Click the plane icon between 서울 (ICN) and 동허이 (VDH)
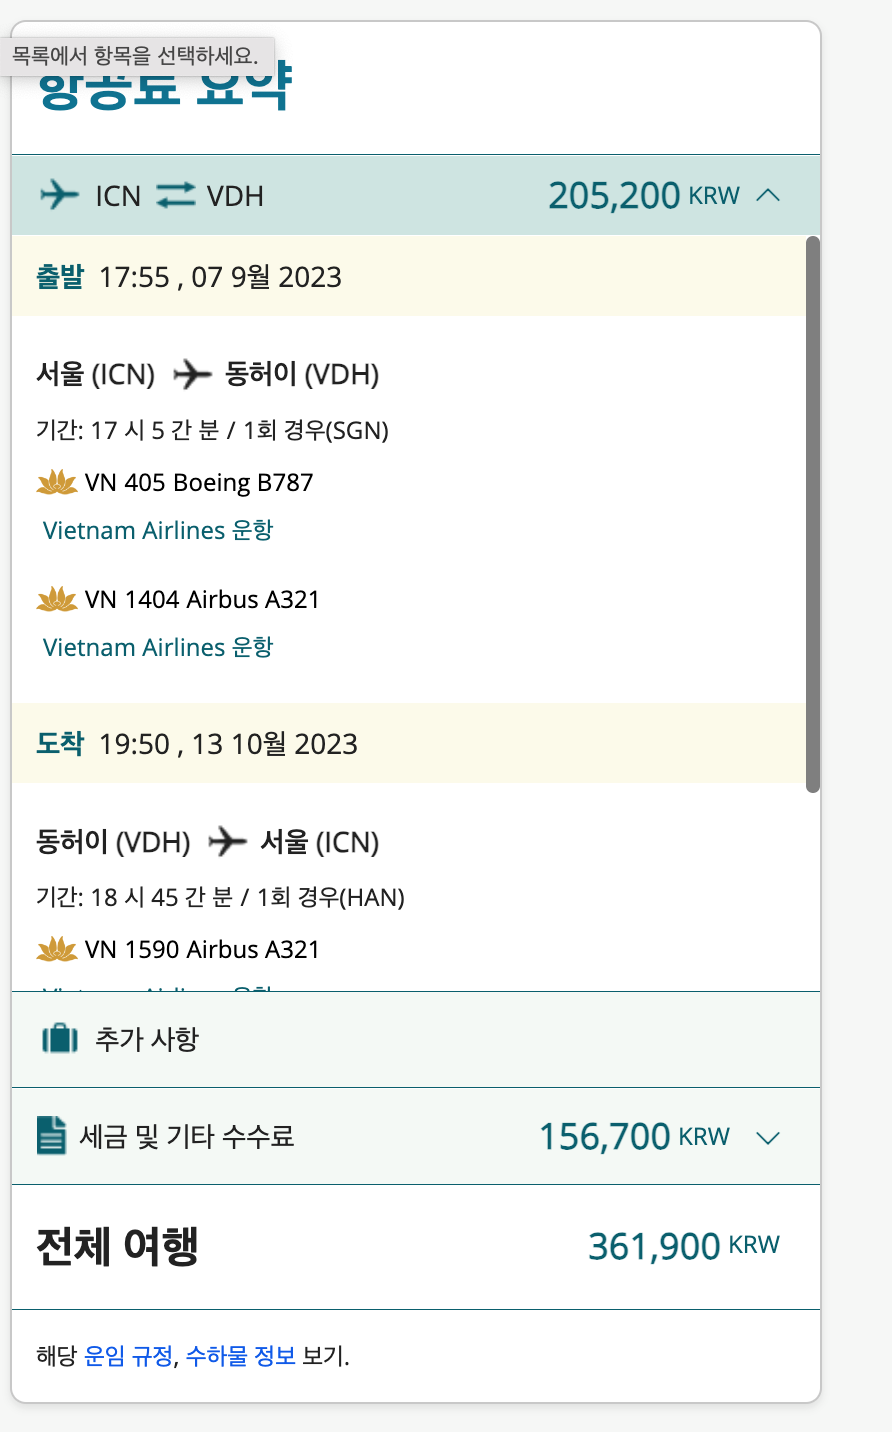Image resolution: width=892 pixels, height=1432 pixels. tap(192, 375)
